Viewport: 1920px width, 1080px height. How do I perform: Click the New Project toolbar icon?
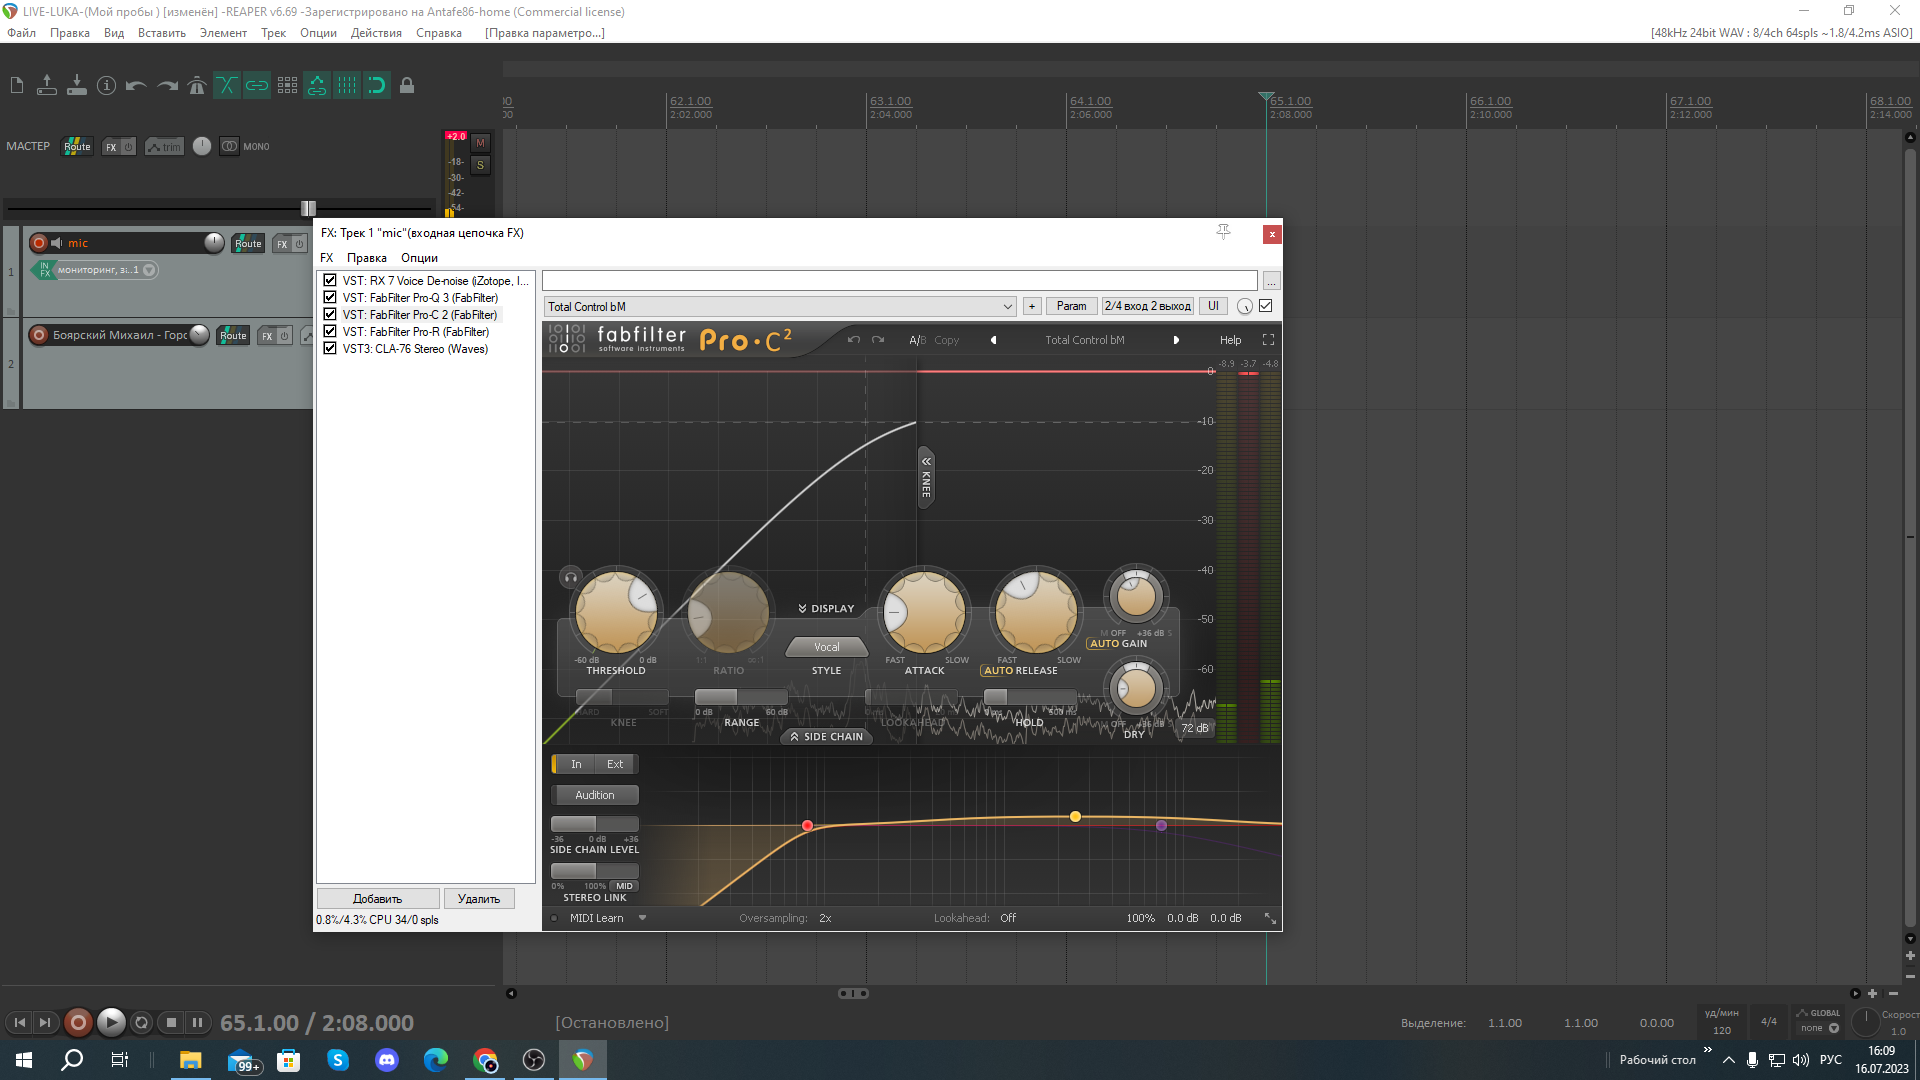pos(17,86)
